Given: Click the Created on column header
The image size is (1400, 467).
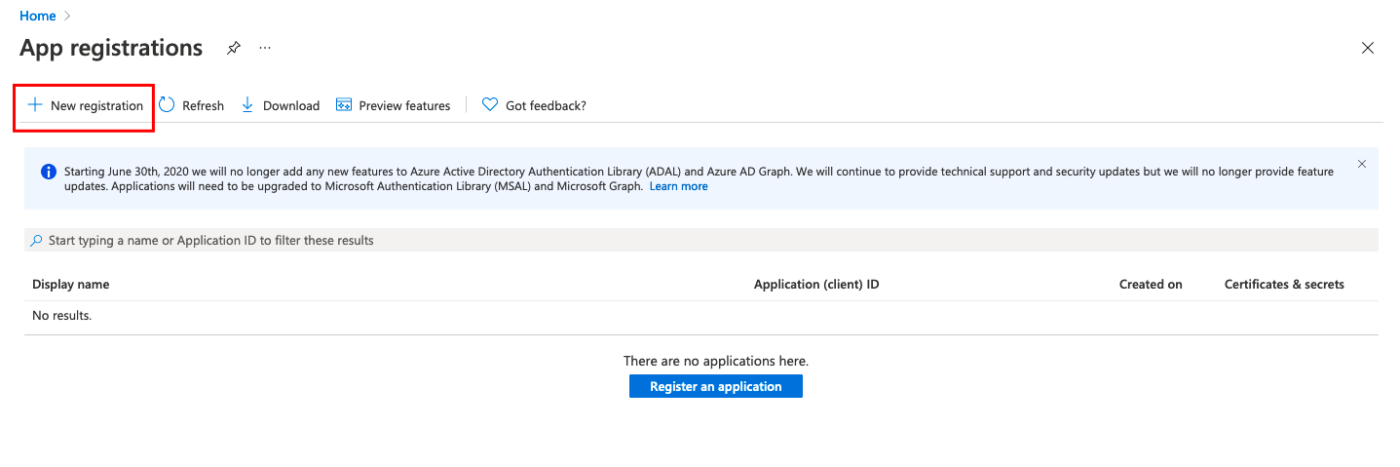Looking at the screenshot, I should 1150,284.
